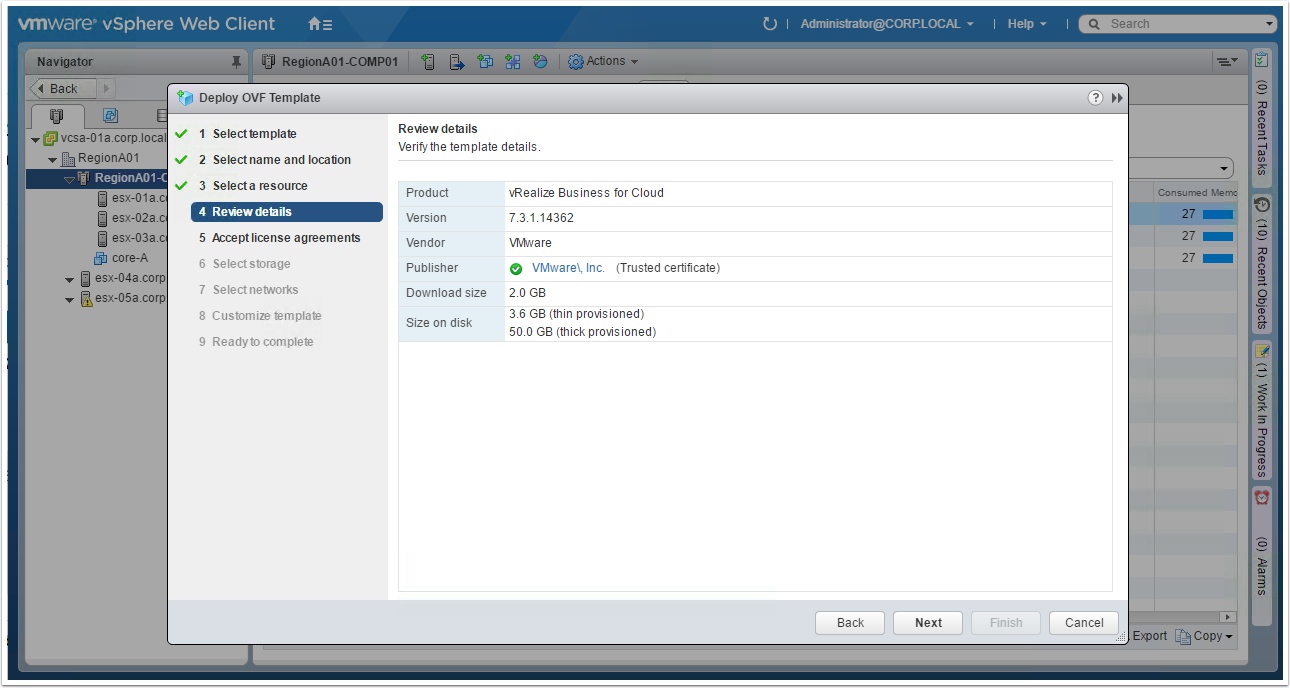Select the core-A resource pool
The width and height of the screenshot is (1290, 688).
121,258
